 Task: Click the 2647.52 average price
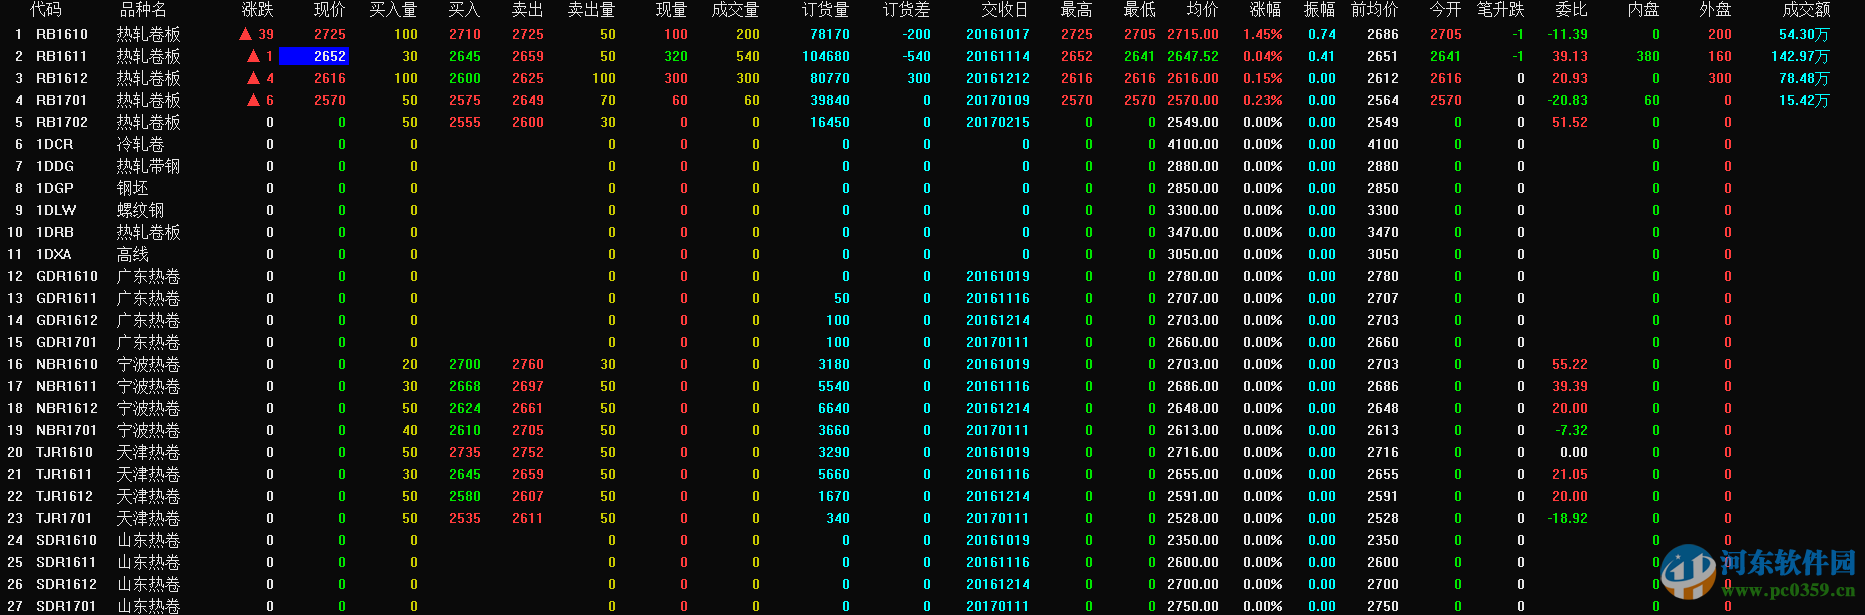1193,56
